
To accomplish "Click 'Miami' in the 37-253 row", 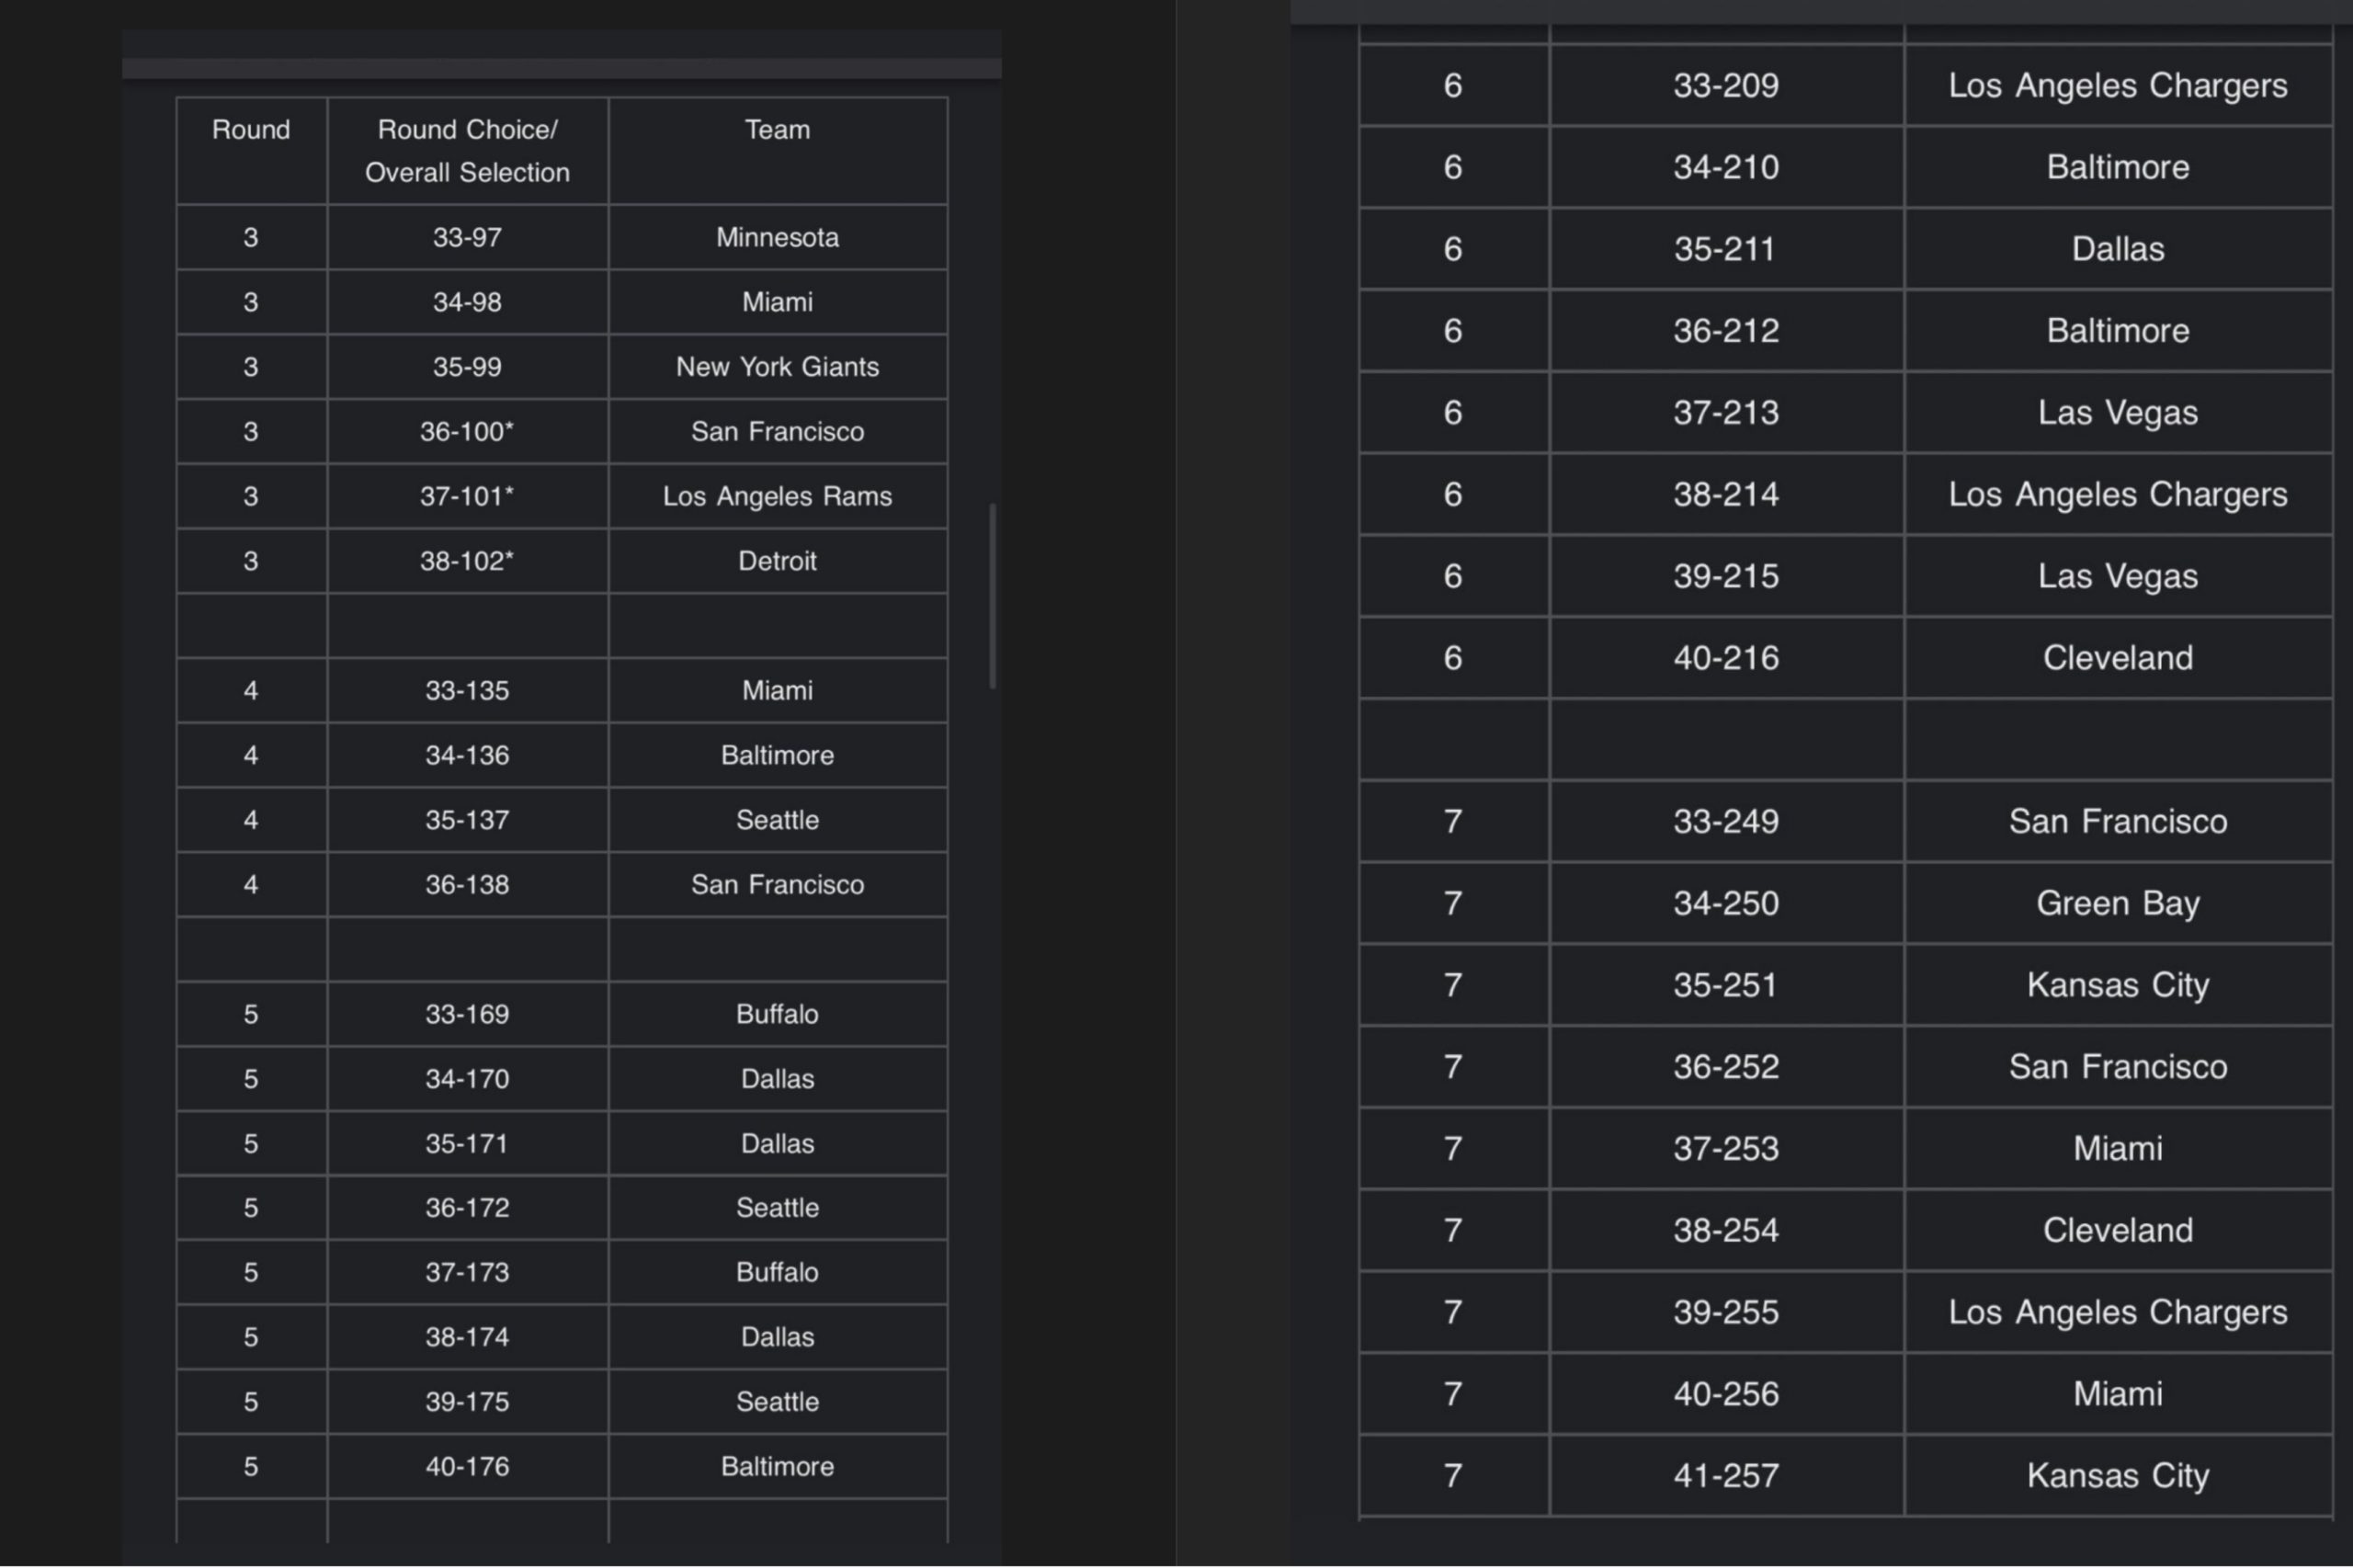I will [x=2117, y=1149].
